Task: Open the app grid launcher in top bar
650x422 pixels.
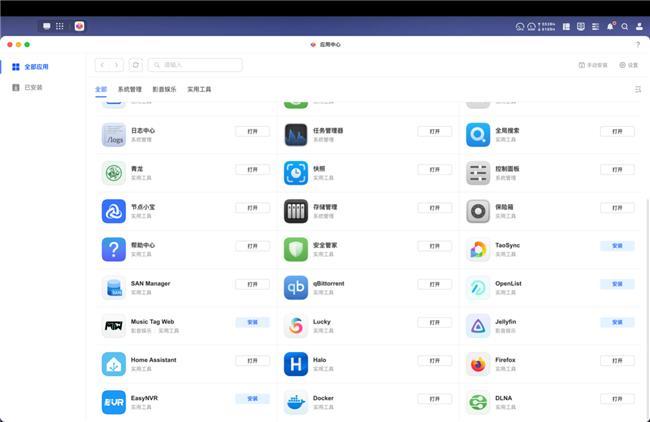Action: 60,26
